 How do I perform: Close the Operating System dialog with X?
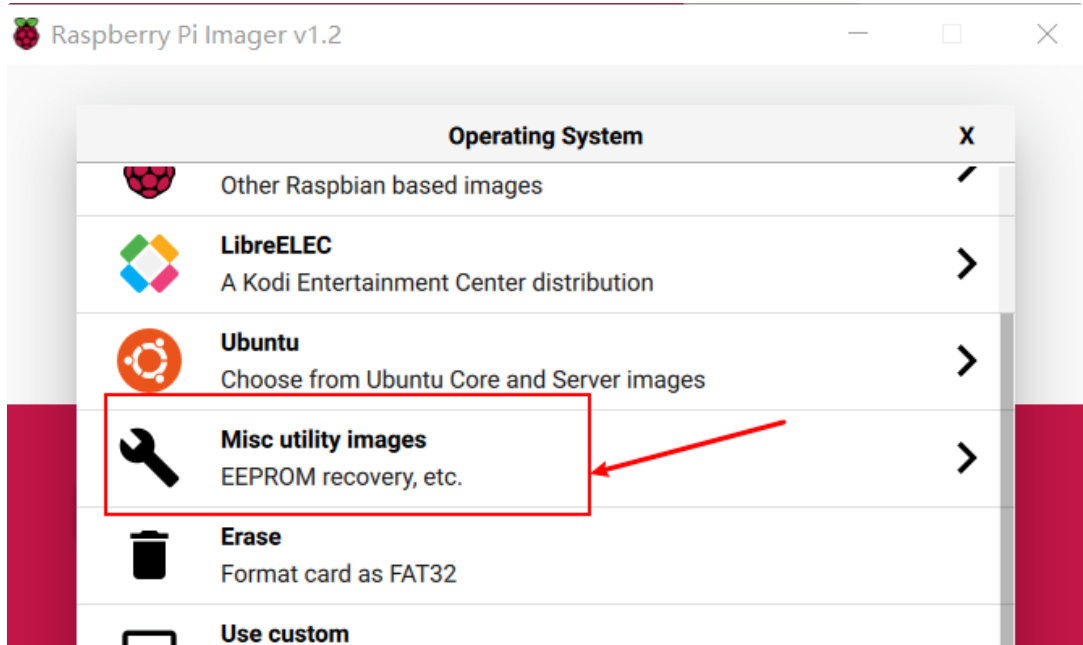pos(967,135)
